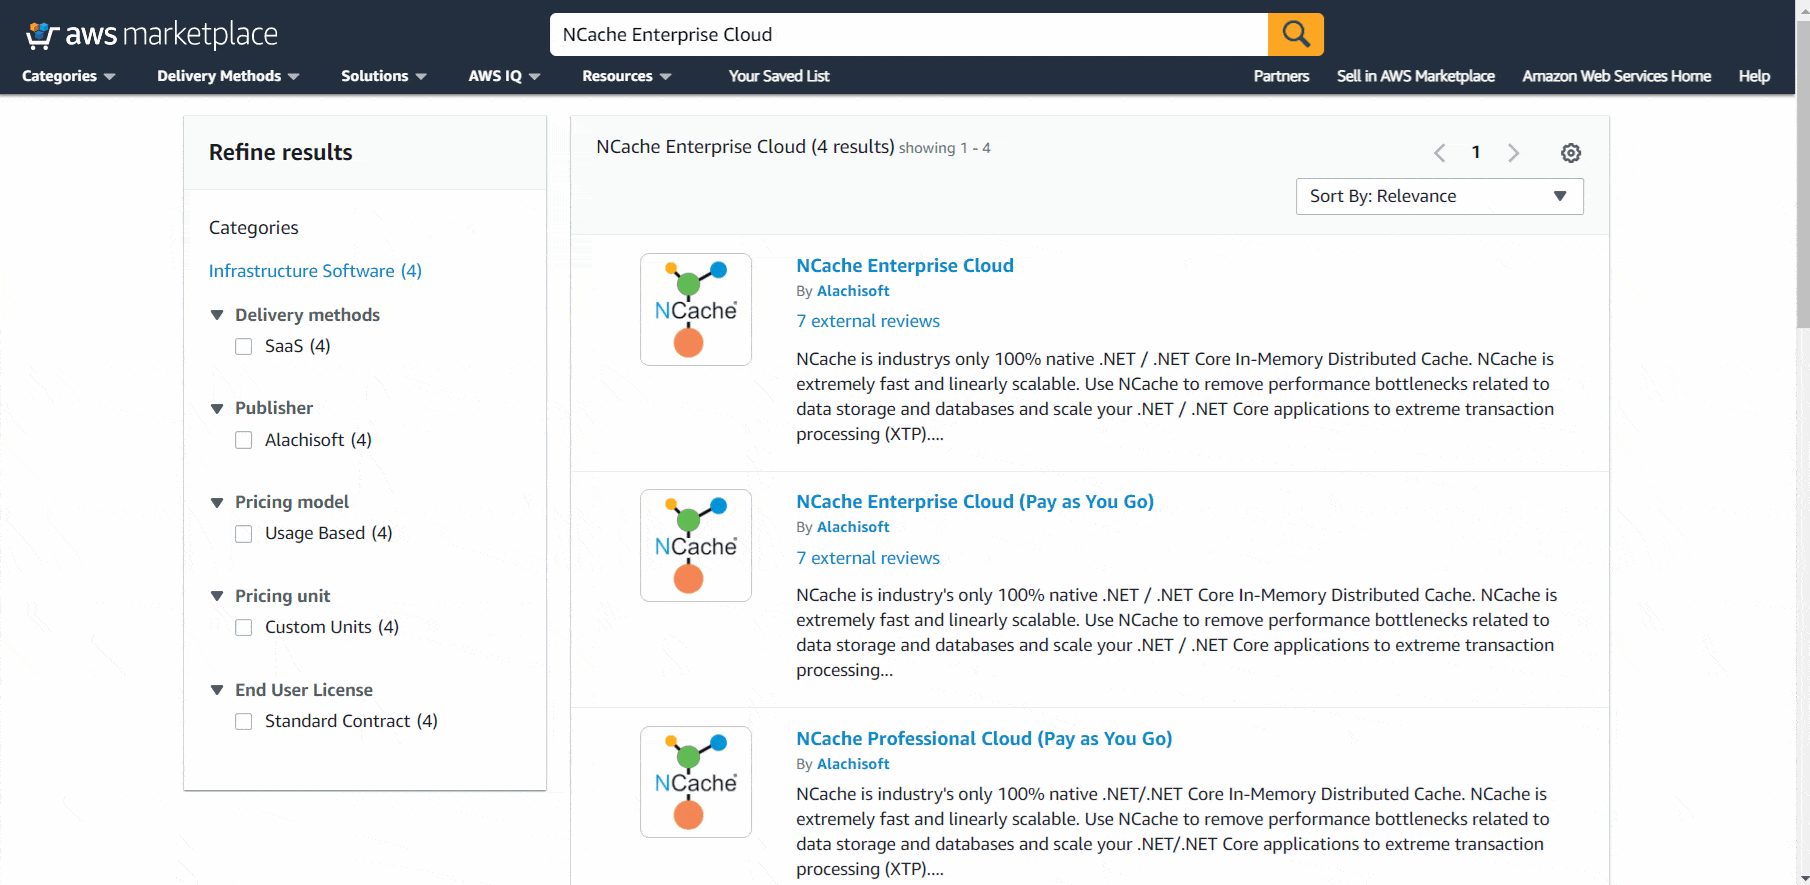Check the Standard Contract license filter
Screen dimensions: 1810x885
point(244,722)
